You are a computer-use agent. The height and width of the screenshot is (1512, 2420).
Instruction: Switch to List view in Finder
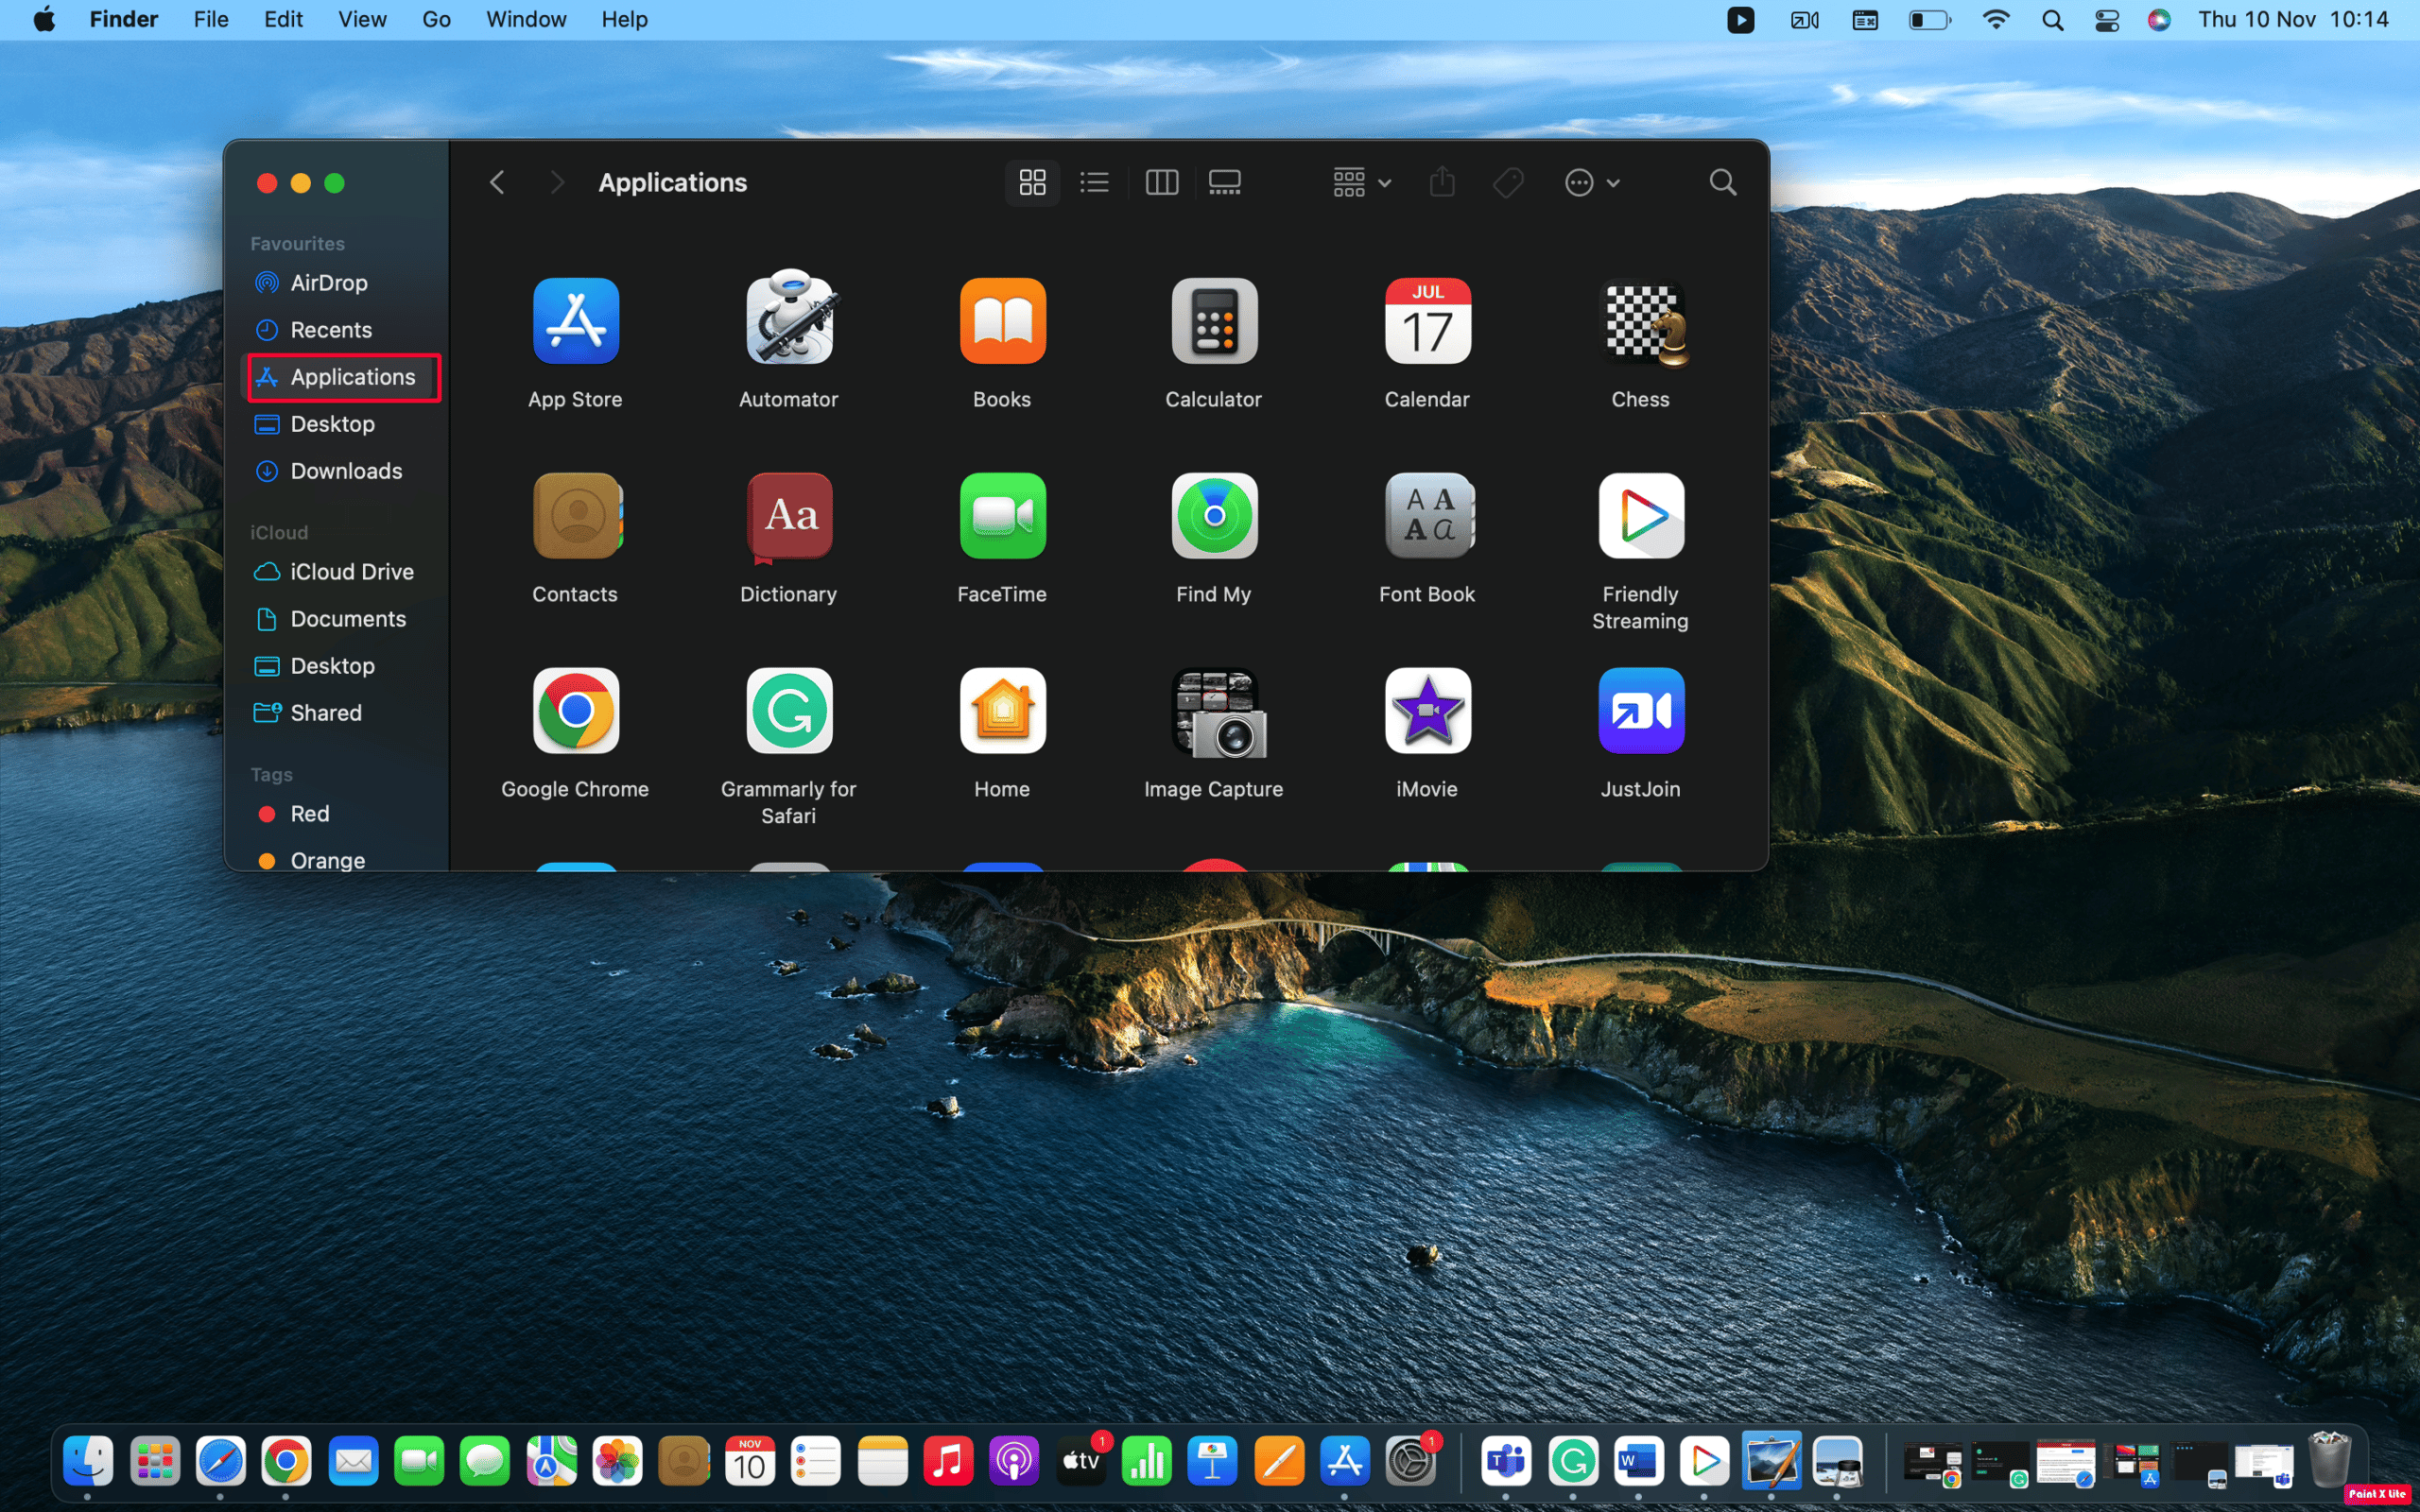click(1094, 181)
